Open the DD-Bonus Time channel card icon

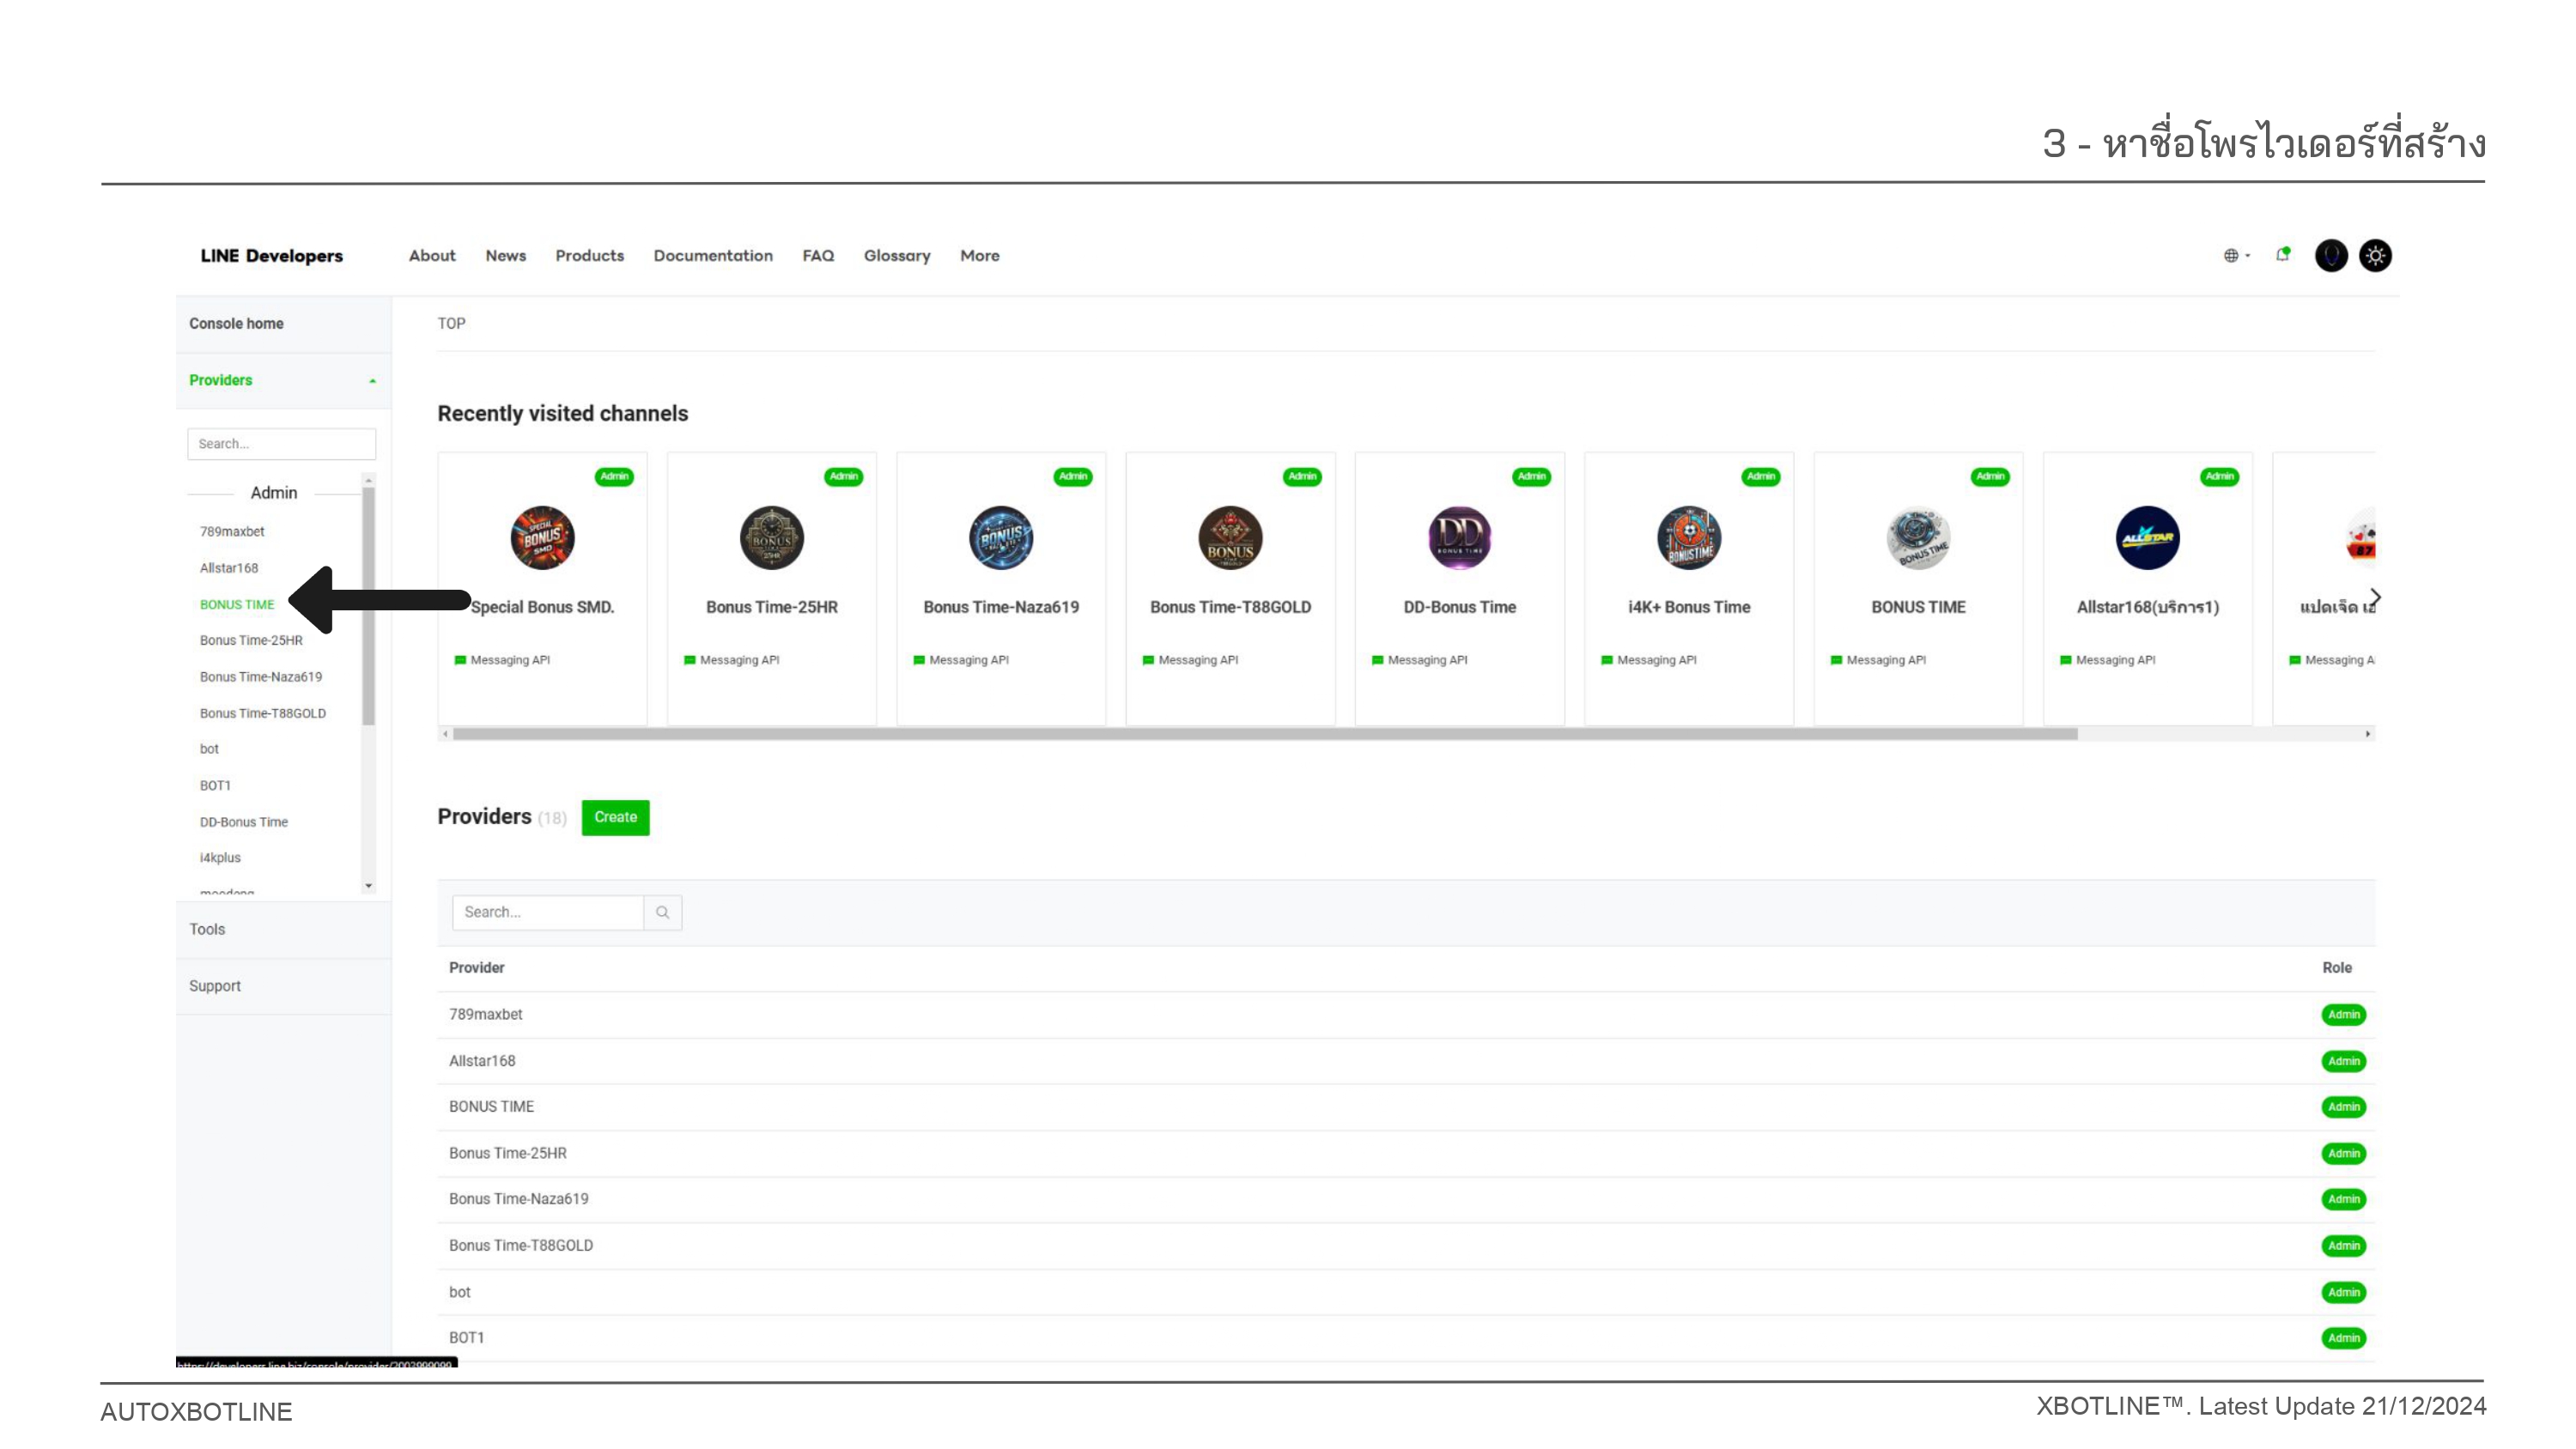[1459, 538]
